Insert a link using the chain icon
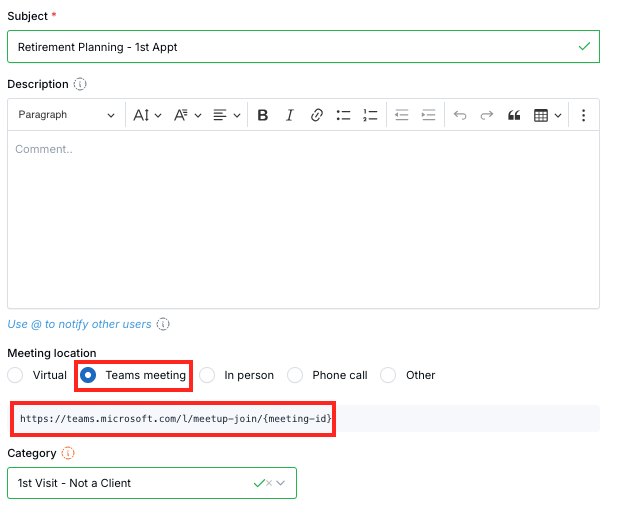 click(316, 115)
